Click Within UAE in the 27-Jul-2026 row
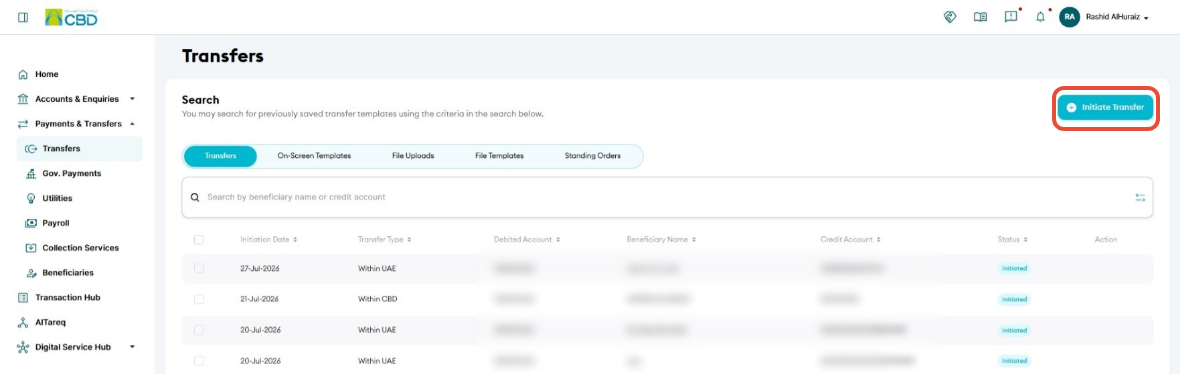Image resolution: width=1180 pixels, height=374 pixels. [377, 268]
